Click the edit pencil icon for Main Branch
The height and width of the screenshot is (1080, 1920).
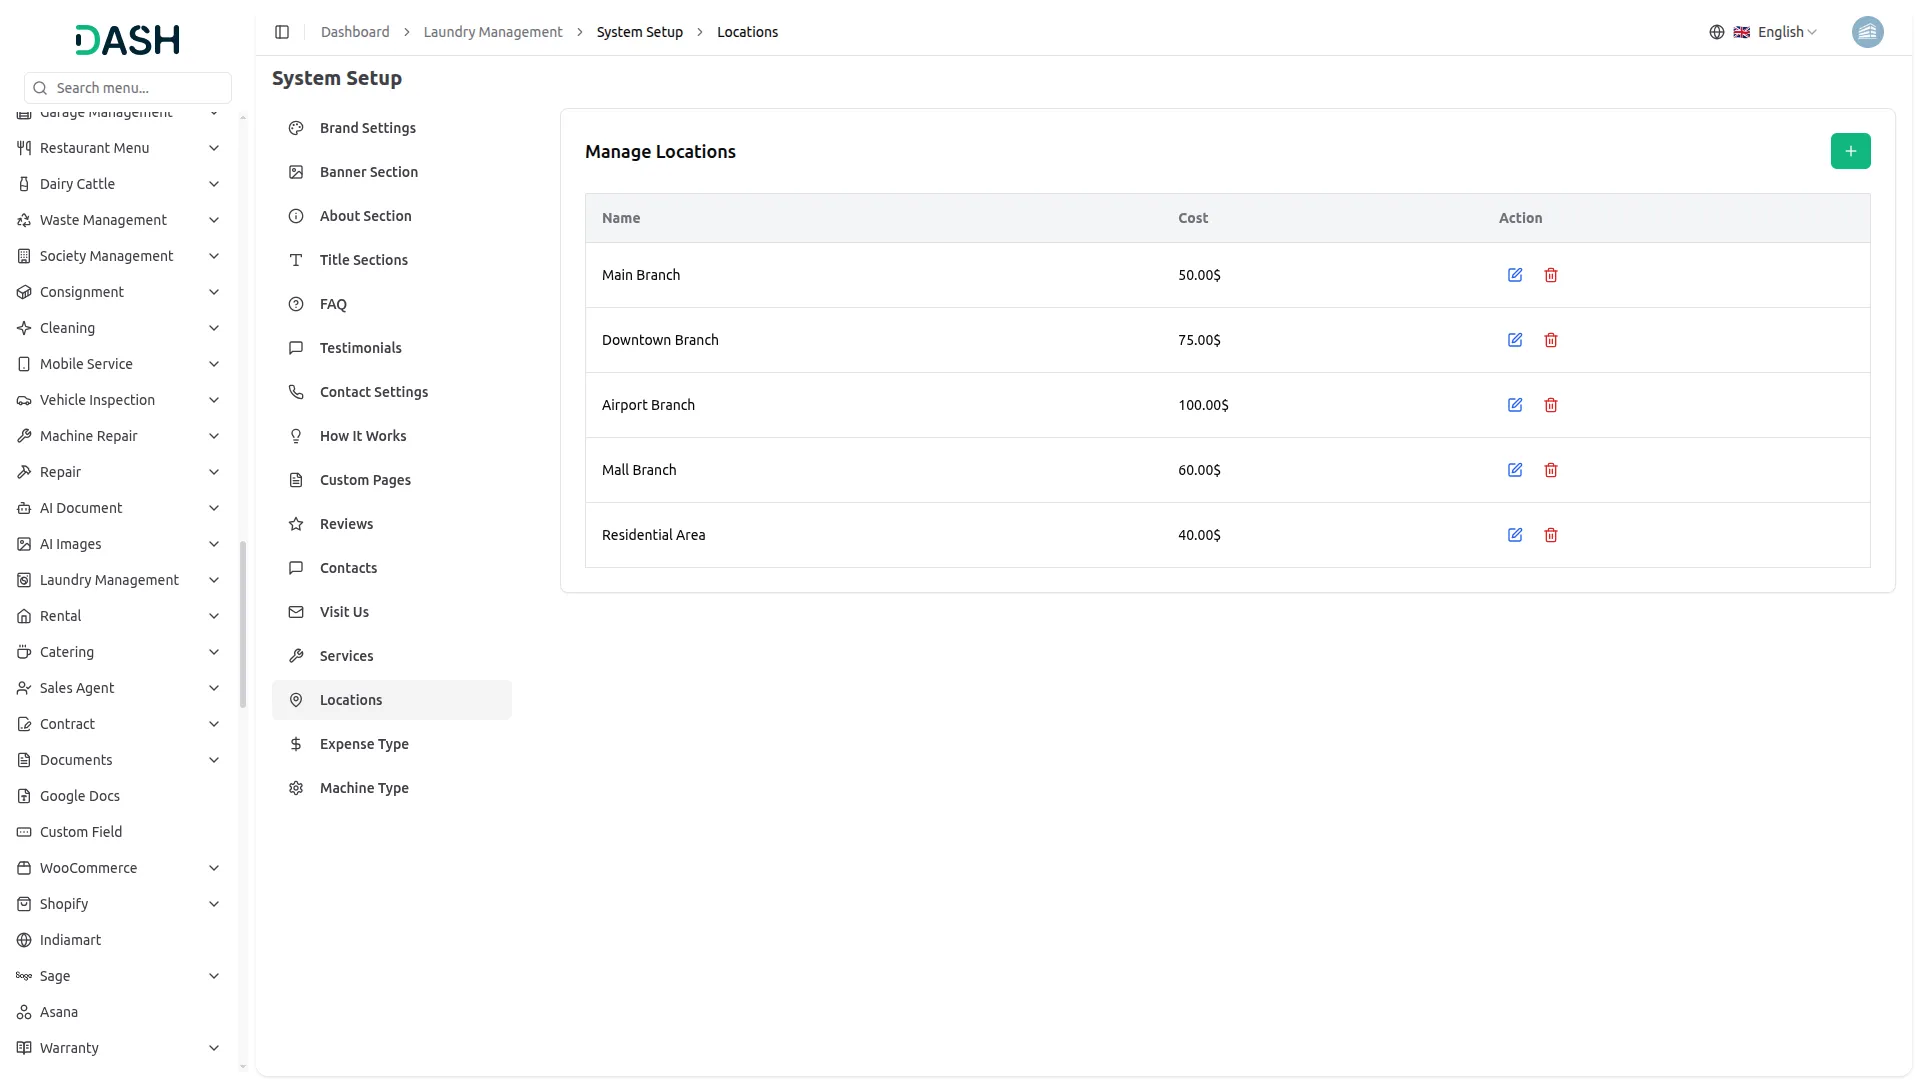pos(1515,275)
